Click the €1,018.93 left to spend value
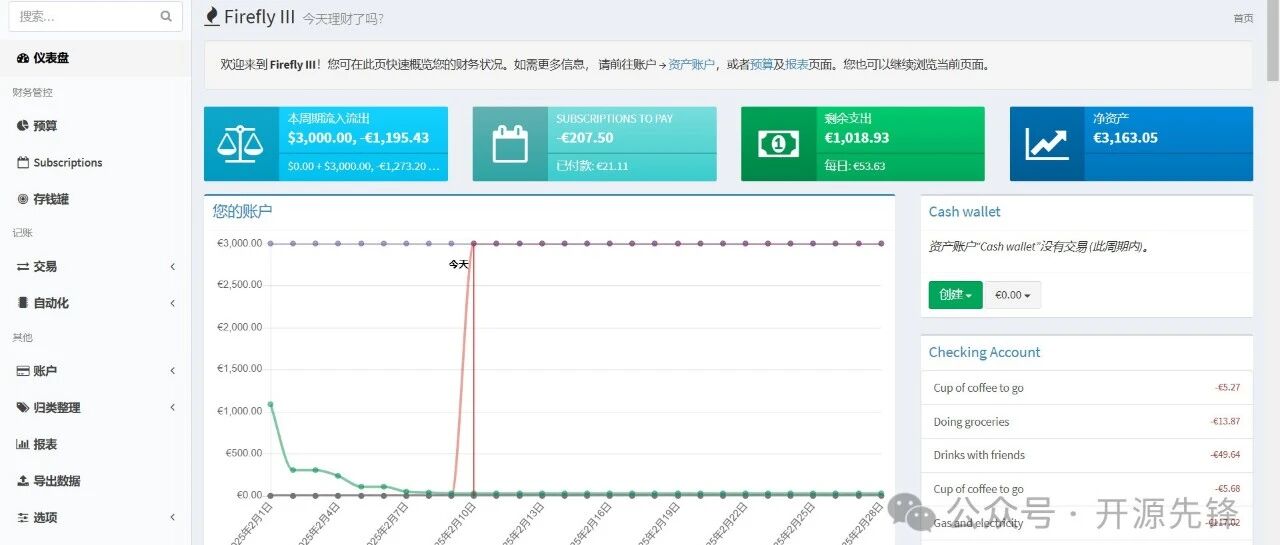This screenshot has height=545, width=1280. (x=857, y=138)
